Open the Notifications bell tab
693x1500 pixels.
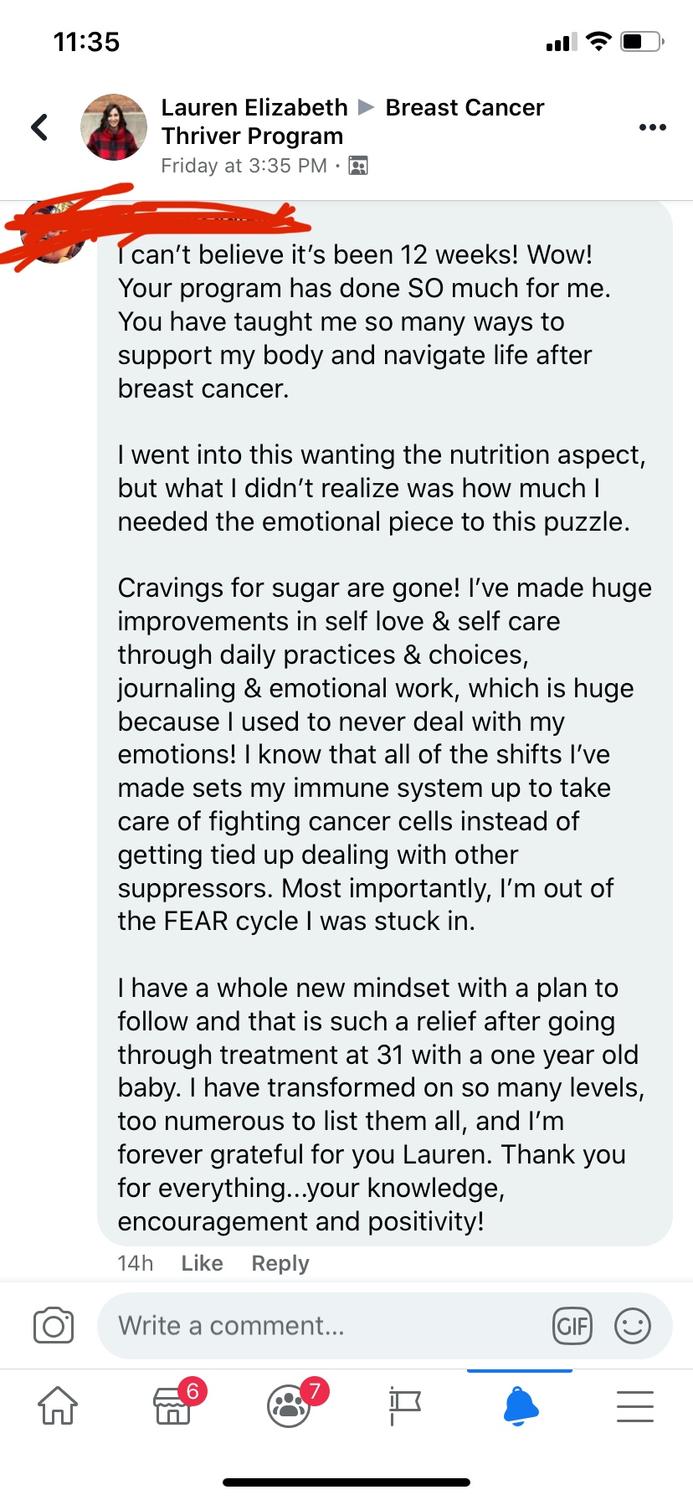(520, 1406)
